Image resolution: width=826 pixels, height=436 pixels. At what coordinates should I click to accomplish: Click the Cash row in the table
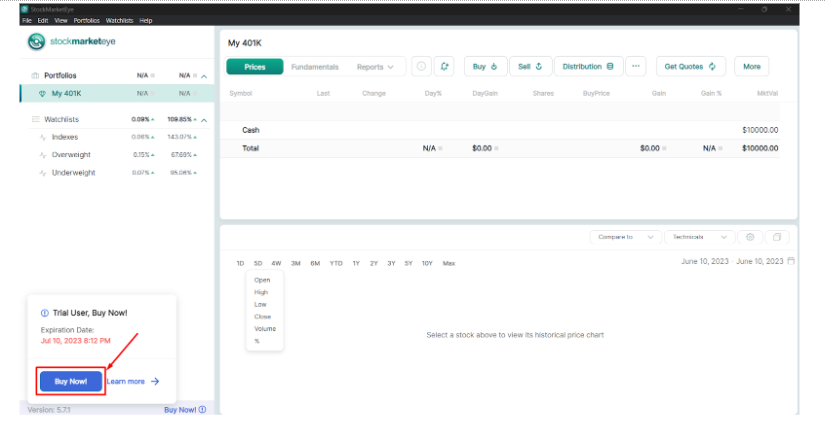[500, 130]
